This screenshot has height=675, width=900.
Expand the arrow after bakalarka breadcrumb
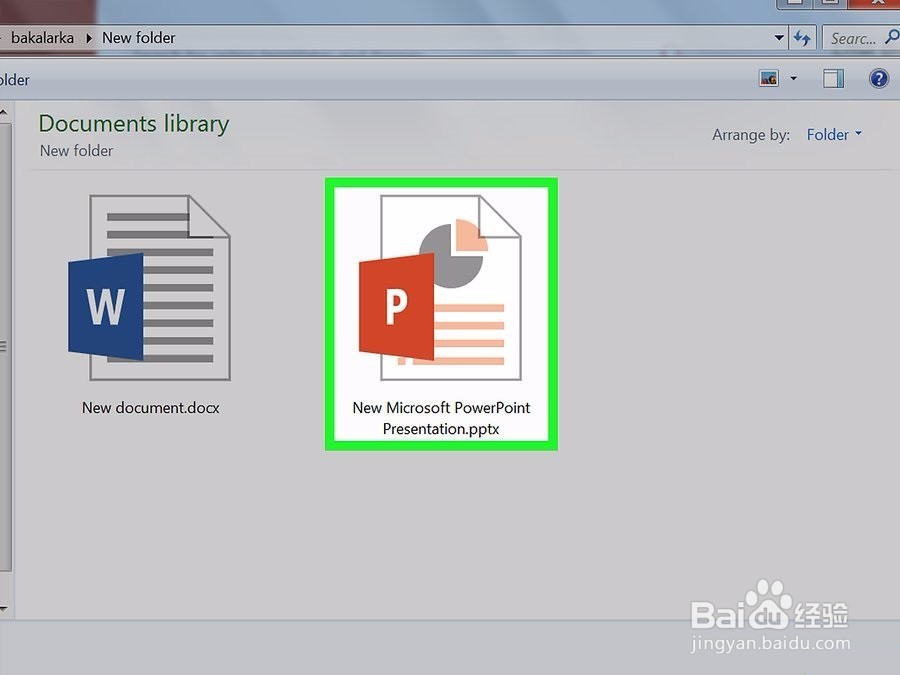pyautogui.click(x=89, y=38)
